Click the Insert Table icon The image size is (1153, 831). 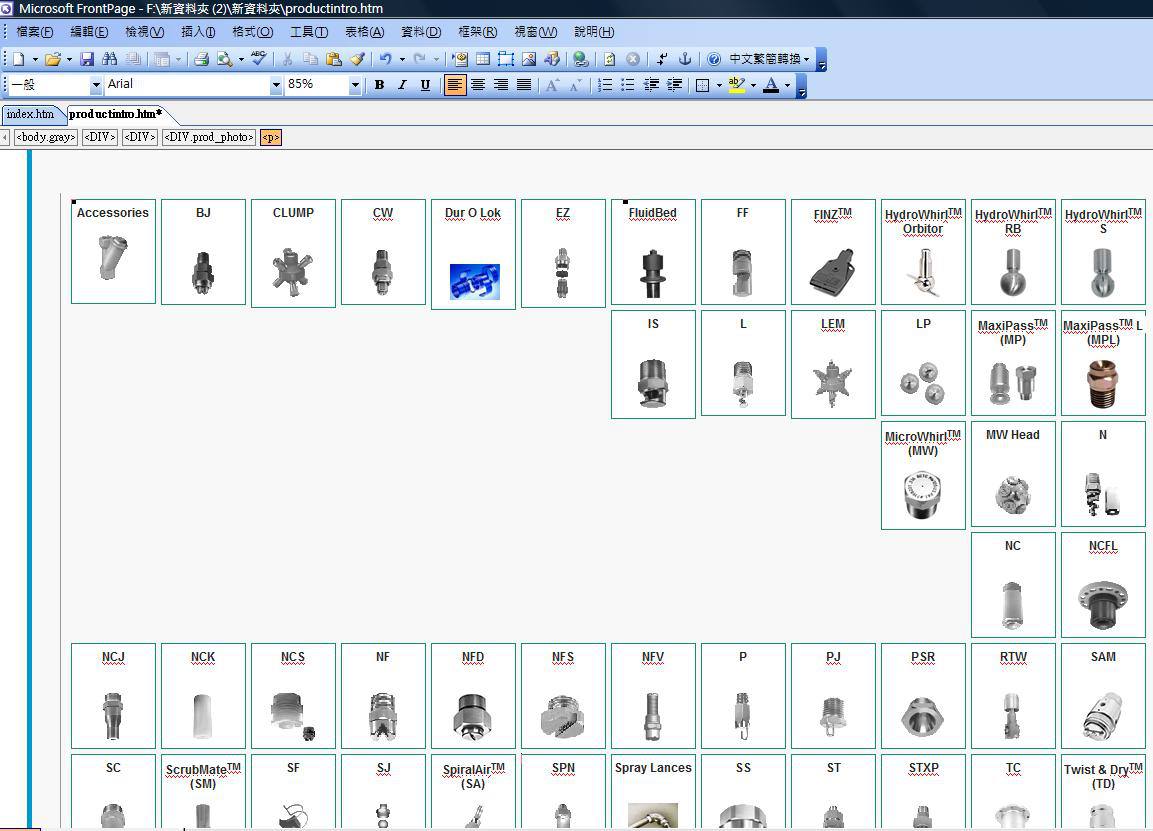point(483,59)
